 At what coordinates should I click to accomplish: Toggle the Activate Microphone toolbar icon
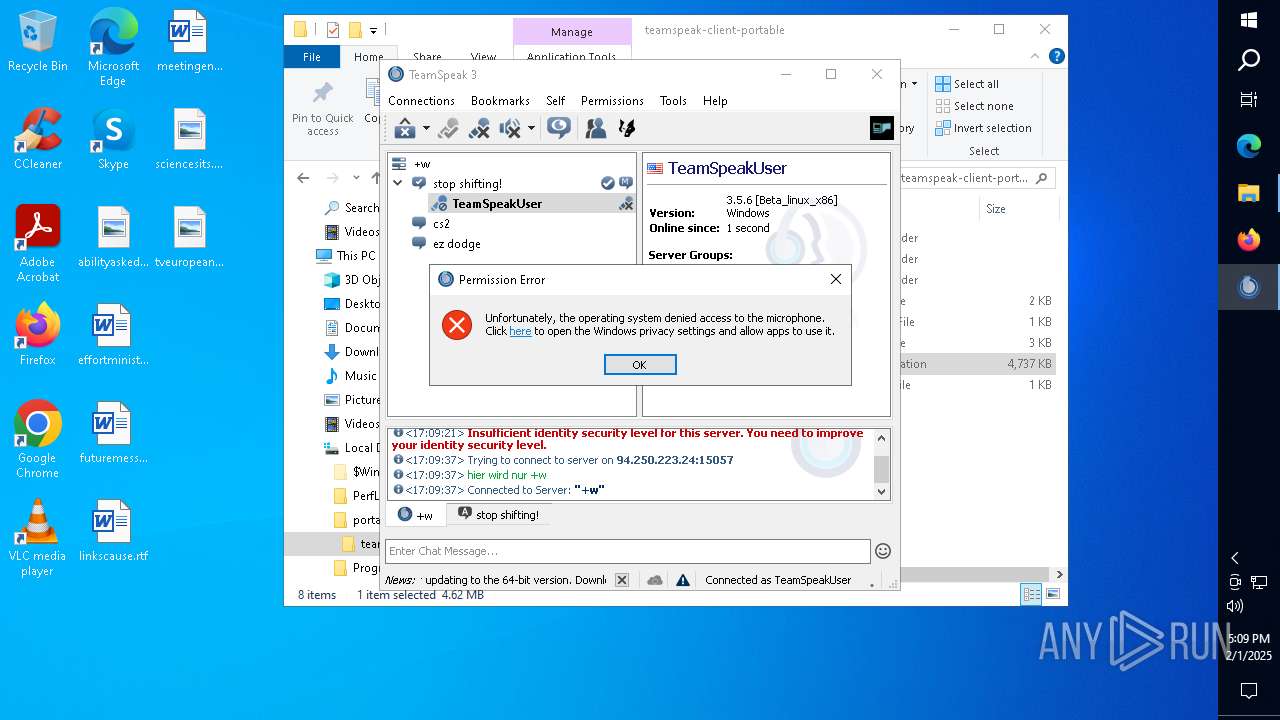point(448,128)
